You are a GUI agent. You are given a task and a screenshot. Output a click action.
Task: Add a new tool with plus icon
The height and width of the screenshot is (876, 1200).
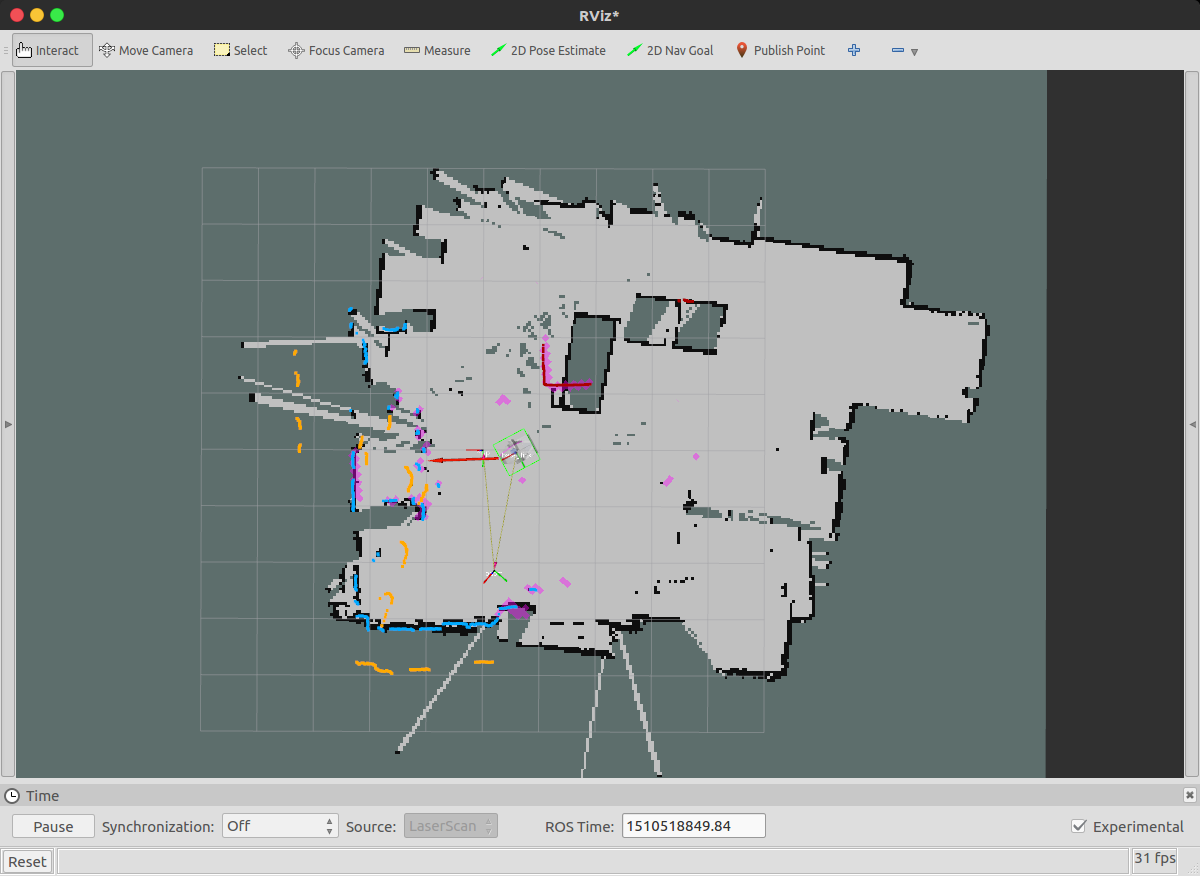tap(854, 50)
